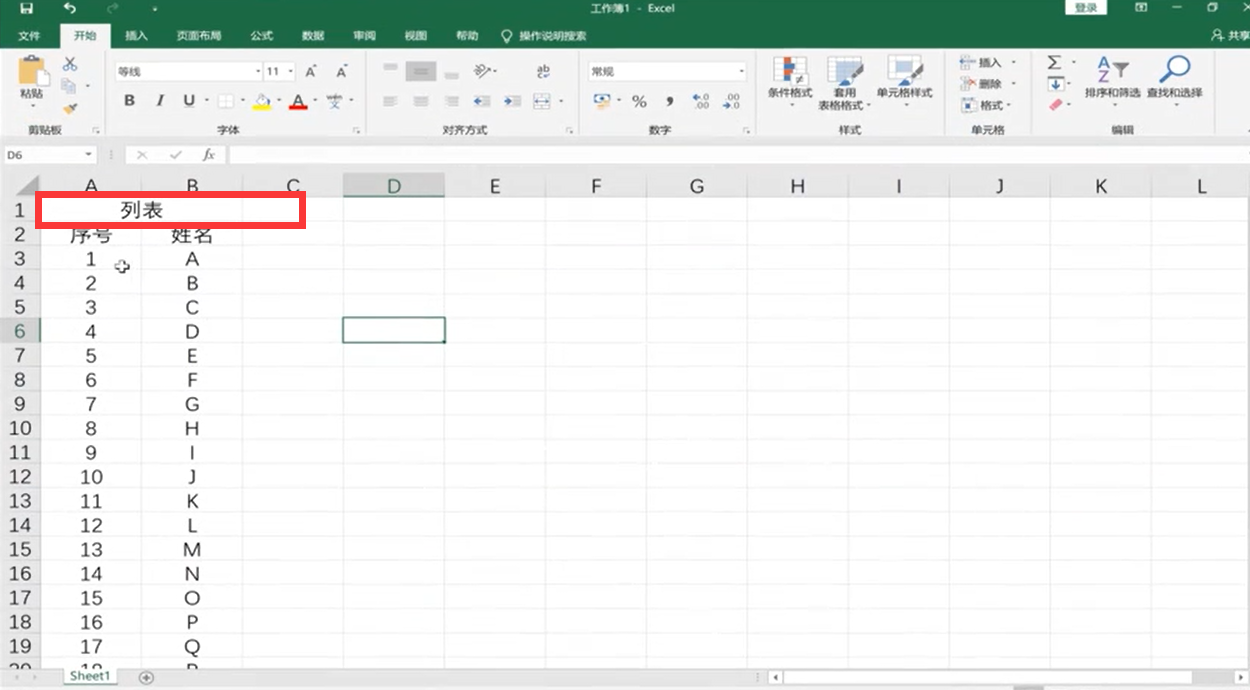
Task: Toggle wrap text (ab) icon
Action: (543, 71)
